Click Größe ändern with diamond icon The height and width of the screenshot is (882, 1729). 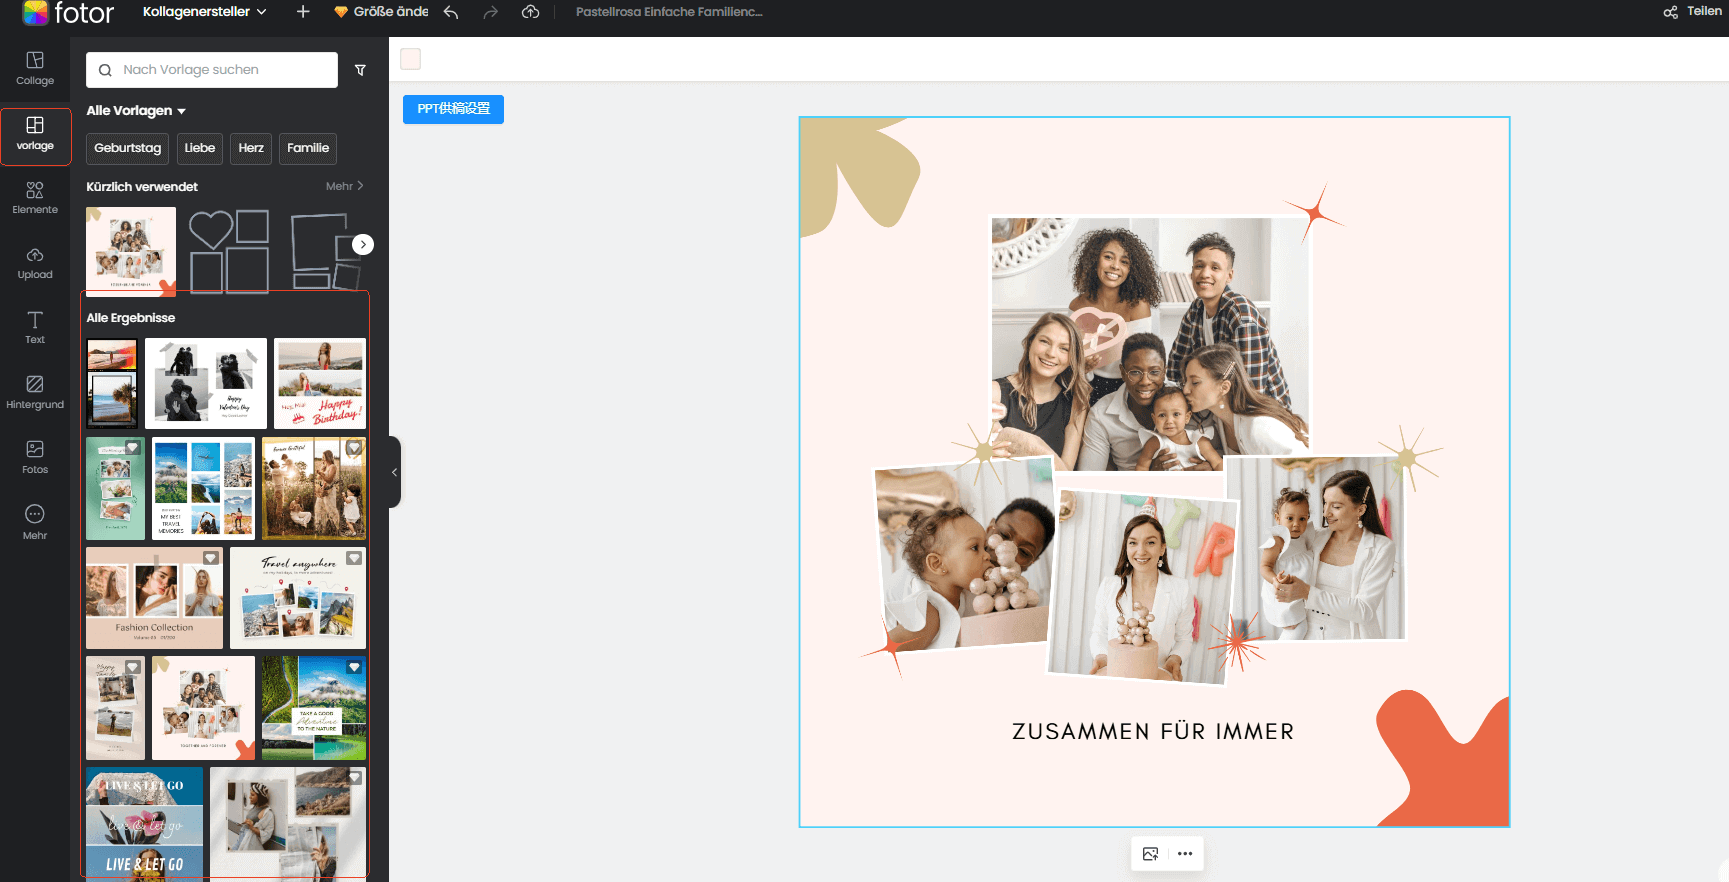(x=381, y=12)
